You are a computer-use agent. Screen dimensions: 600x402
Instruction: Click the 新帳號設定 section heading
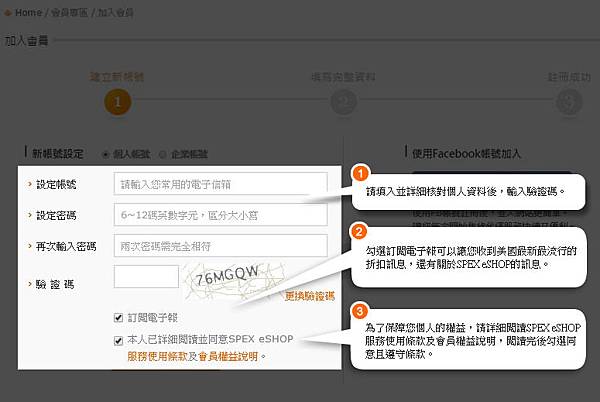[x=58, y=154]
